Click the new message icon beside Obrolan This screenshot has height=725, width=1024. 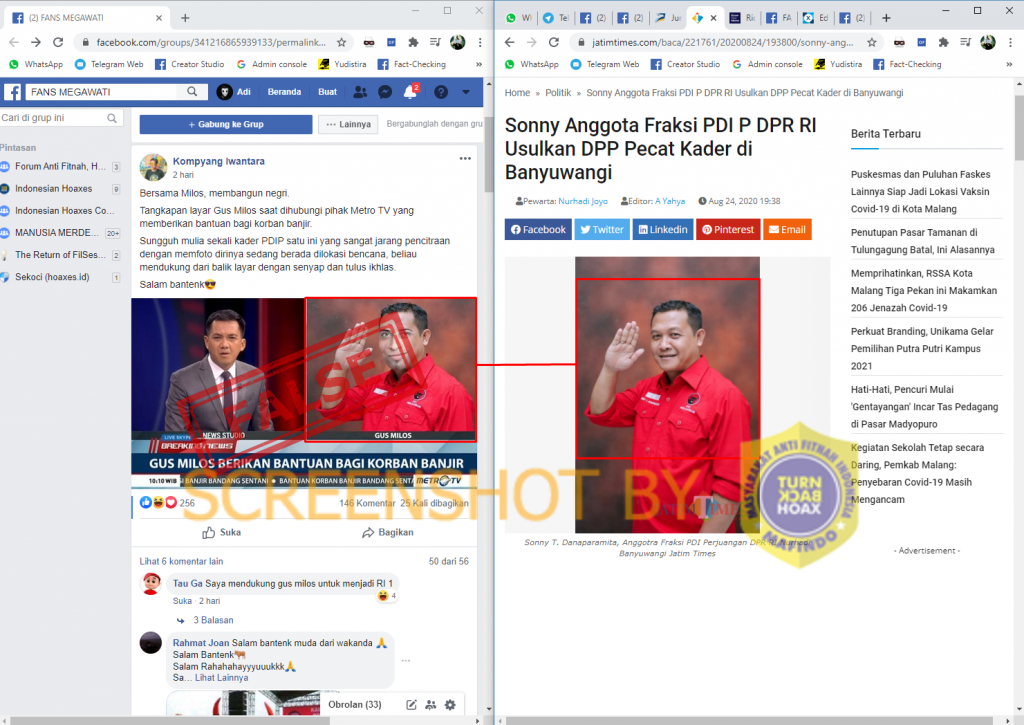(x=411, y=705)
